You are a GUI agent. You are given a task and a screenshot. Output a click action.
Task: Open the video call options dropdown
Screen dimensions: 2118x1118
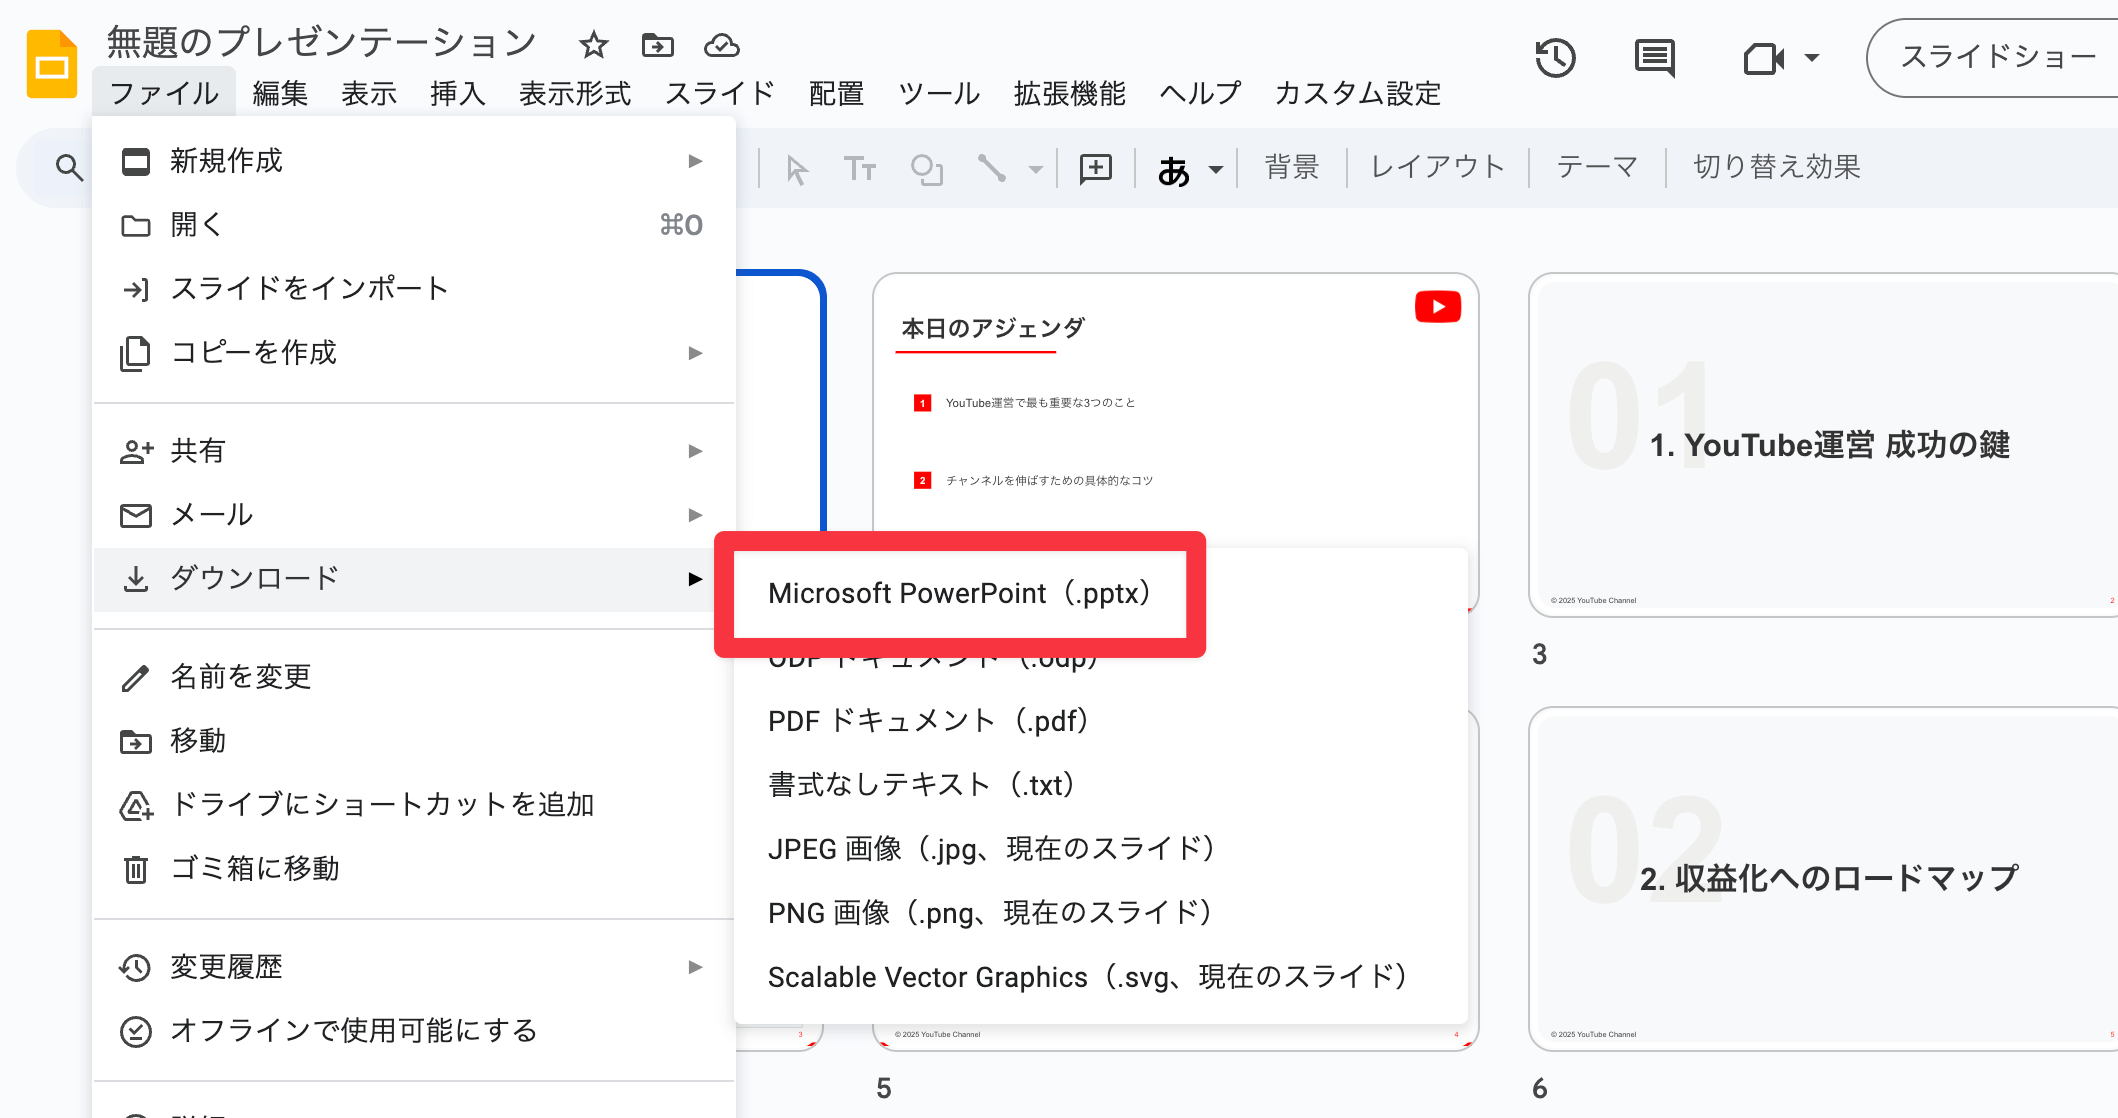click(1812, 58)
